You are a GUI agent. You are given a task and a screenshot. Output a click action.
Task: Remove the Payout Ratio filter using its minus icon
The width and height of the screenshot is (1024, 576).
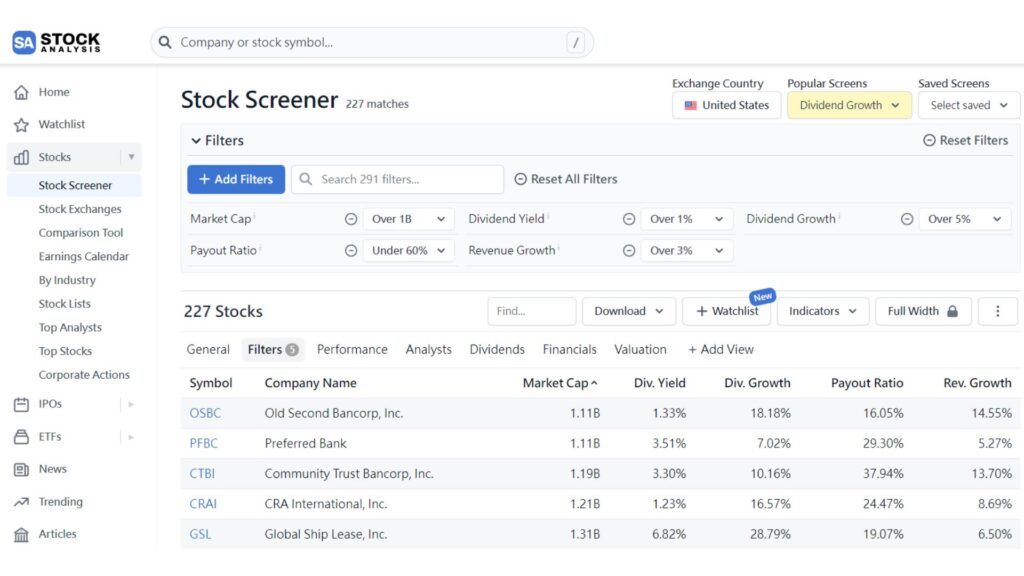[351, 250]
